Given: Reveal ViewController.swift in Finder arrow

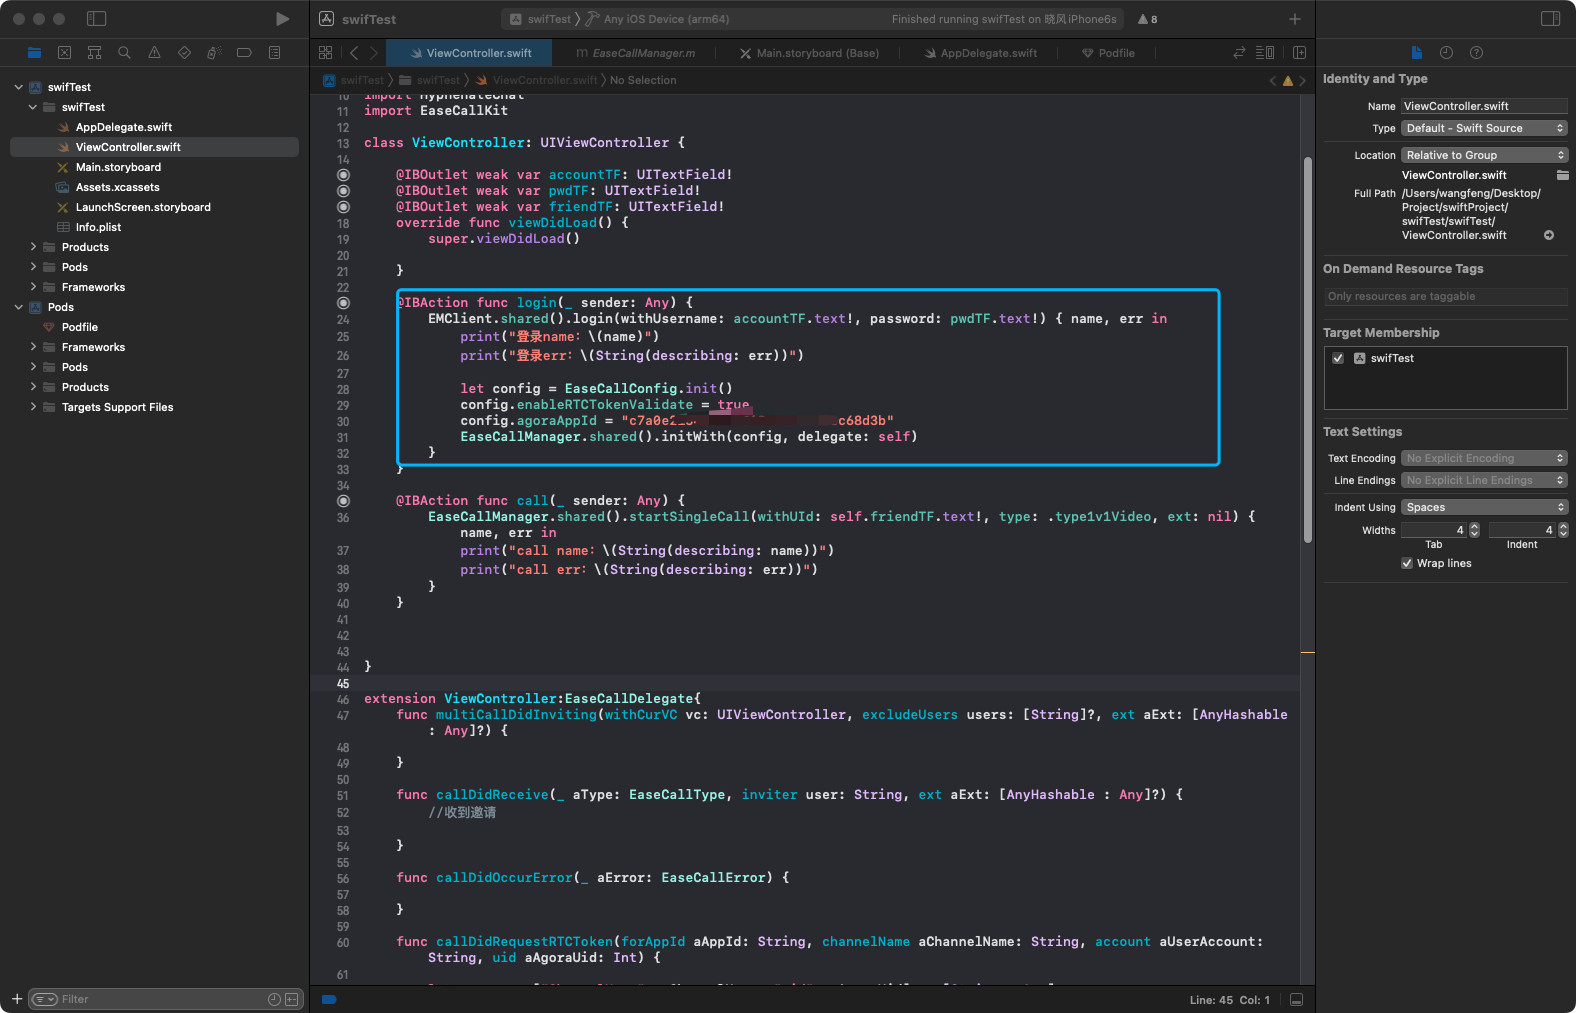Looking at the screenshot, I should point(1549,235).
